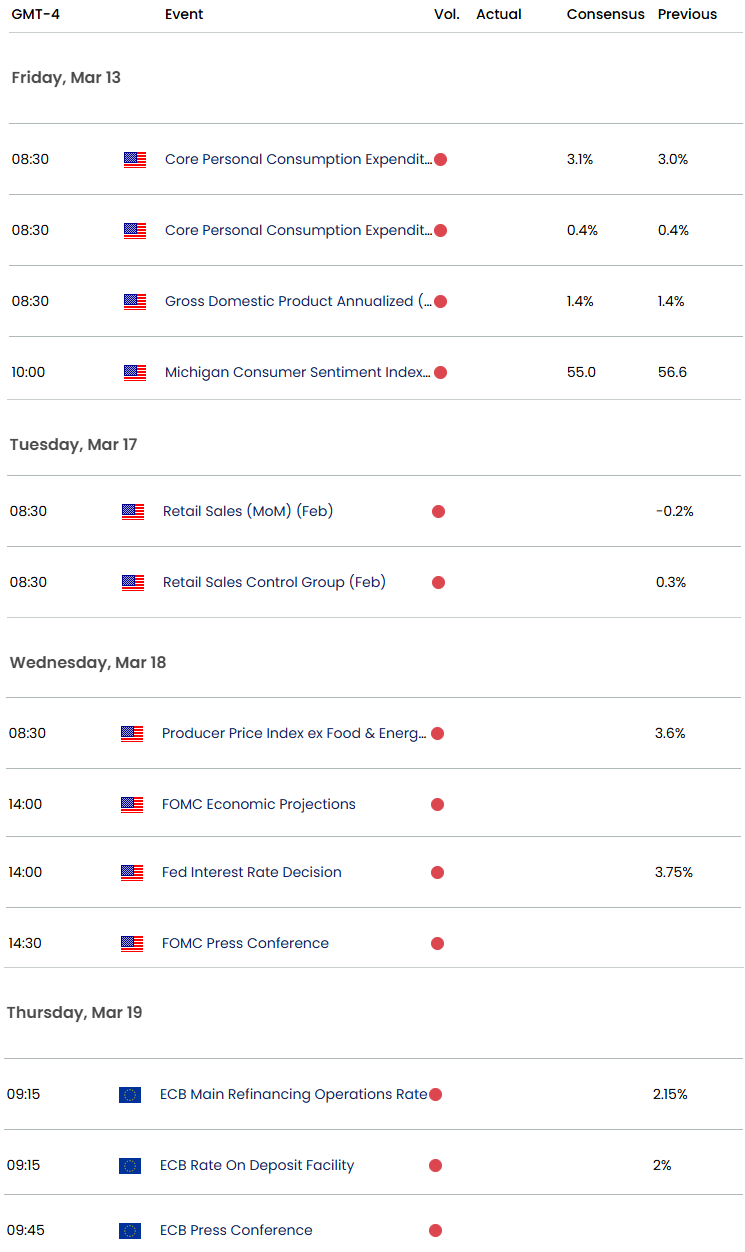The width and height of the screenshot is (745, 1252).
Task: Click the US flag beside FOMC Economic Projections
Action: point(132,805)
